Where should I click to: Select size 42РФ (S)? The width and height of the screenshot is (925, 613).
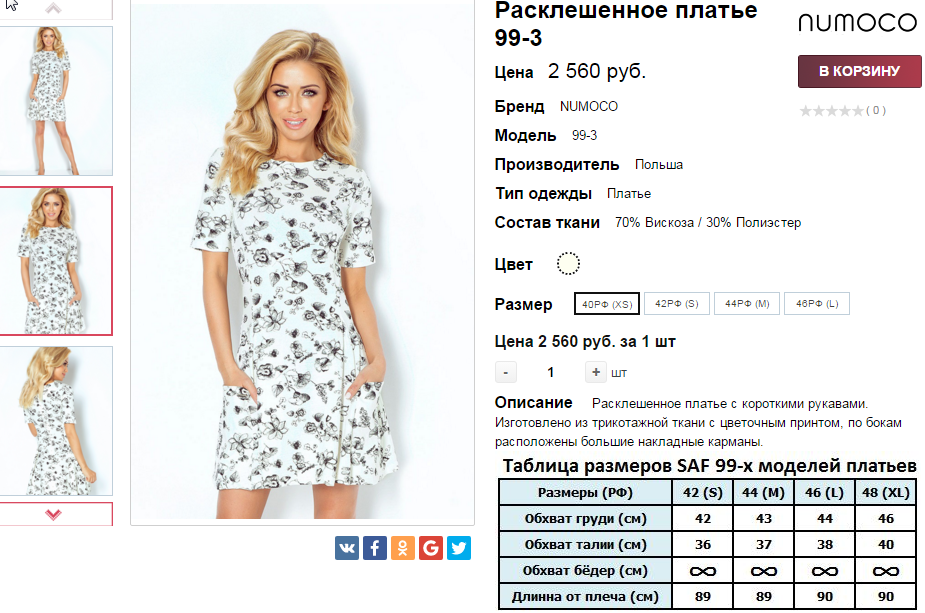[x=677, y=303]
